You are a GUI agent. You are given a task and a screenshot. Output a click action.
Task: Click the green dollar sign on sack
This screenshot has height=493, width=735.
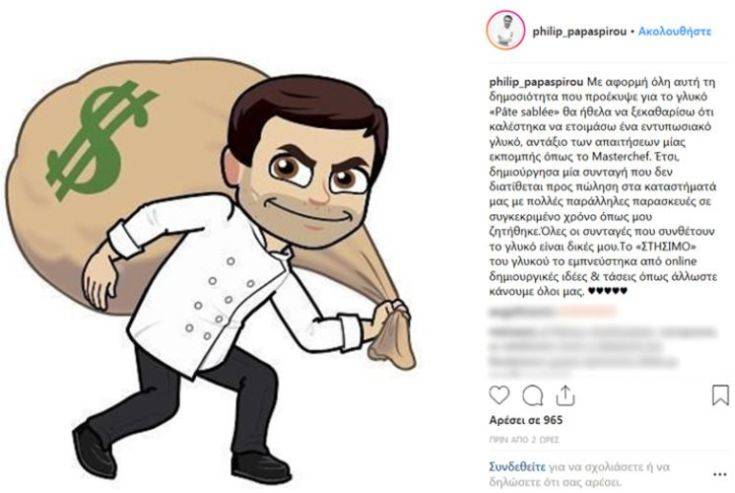(x=102, y=140)
